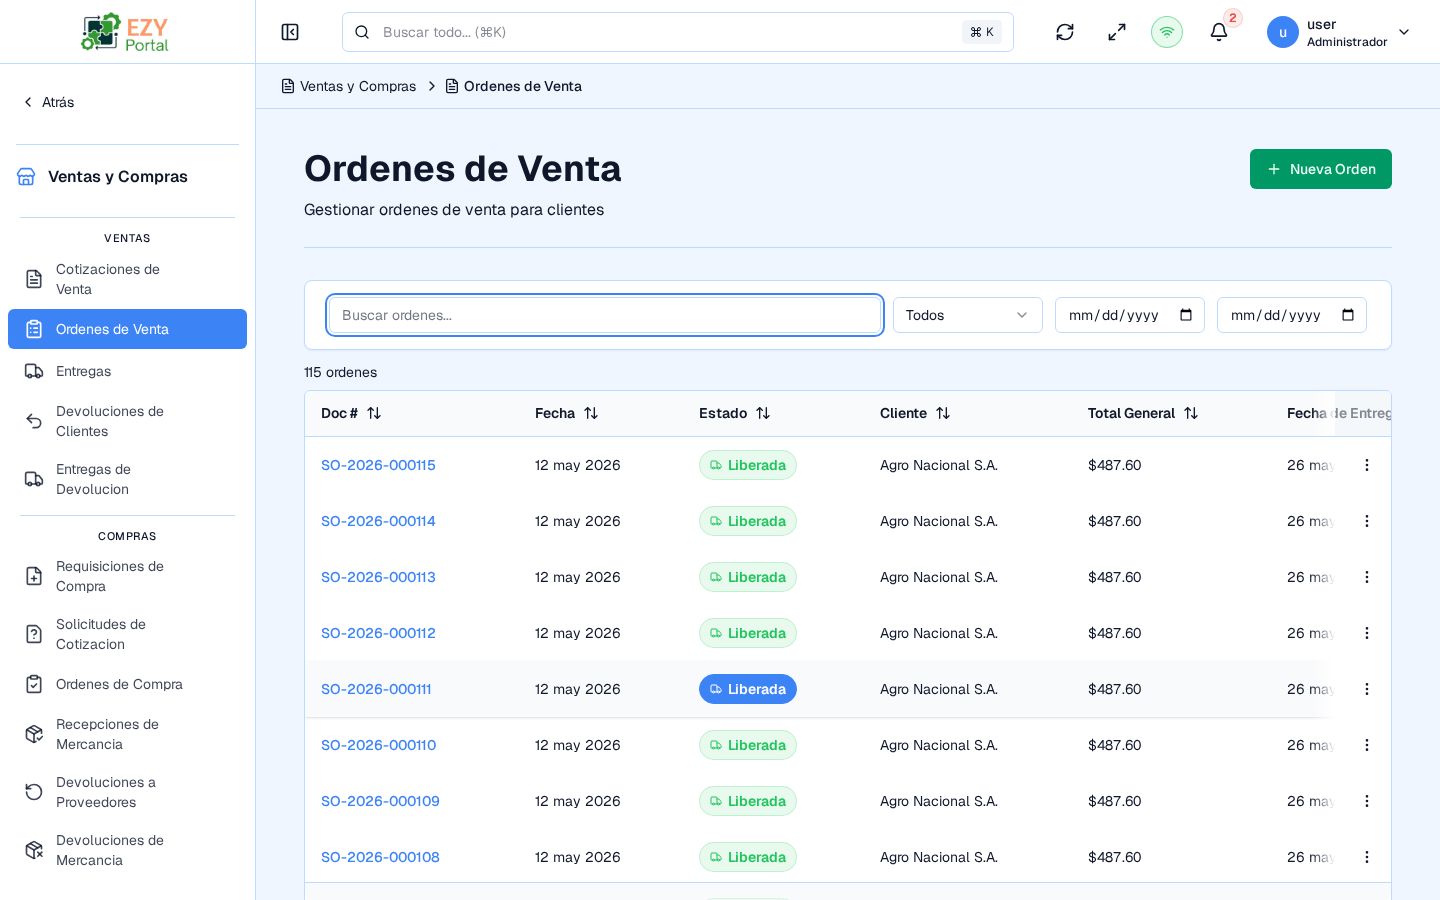The height and width of the screenshot is (900, 1440).
Task: Click the green wifi connection status icon
Action: point(1167,32)
